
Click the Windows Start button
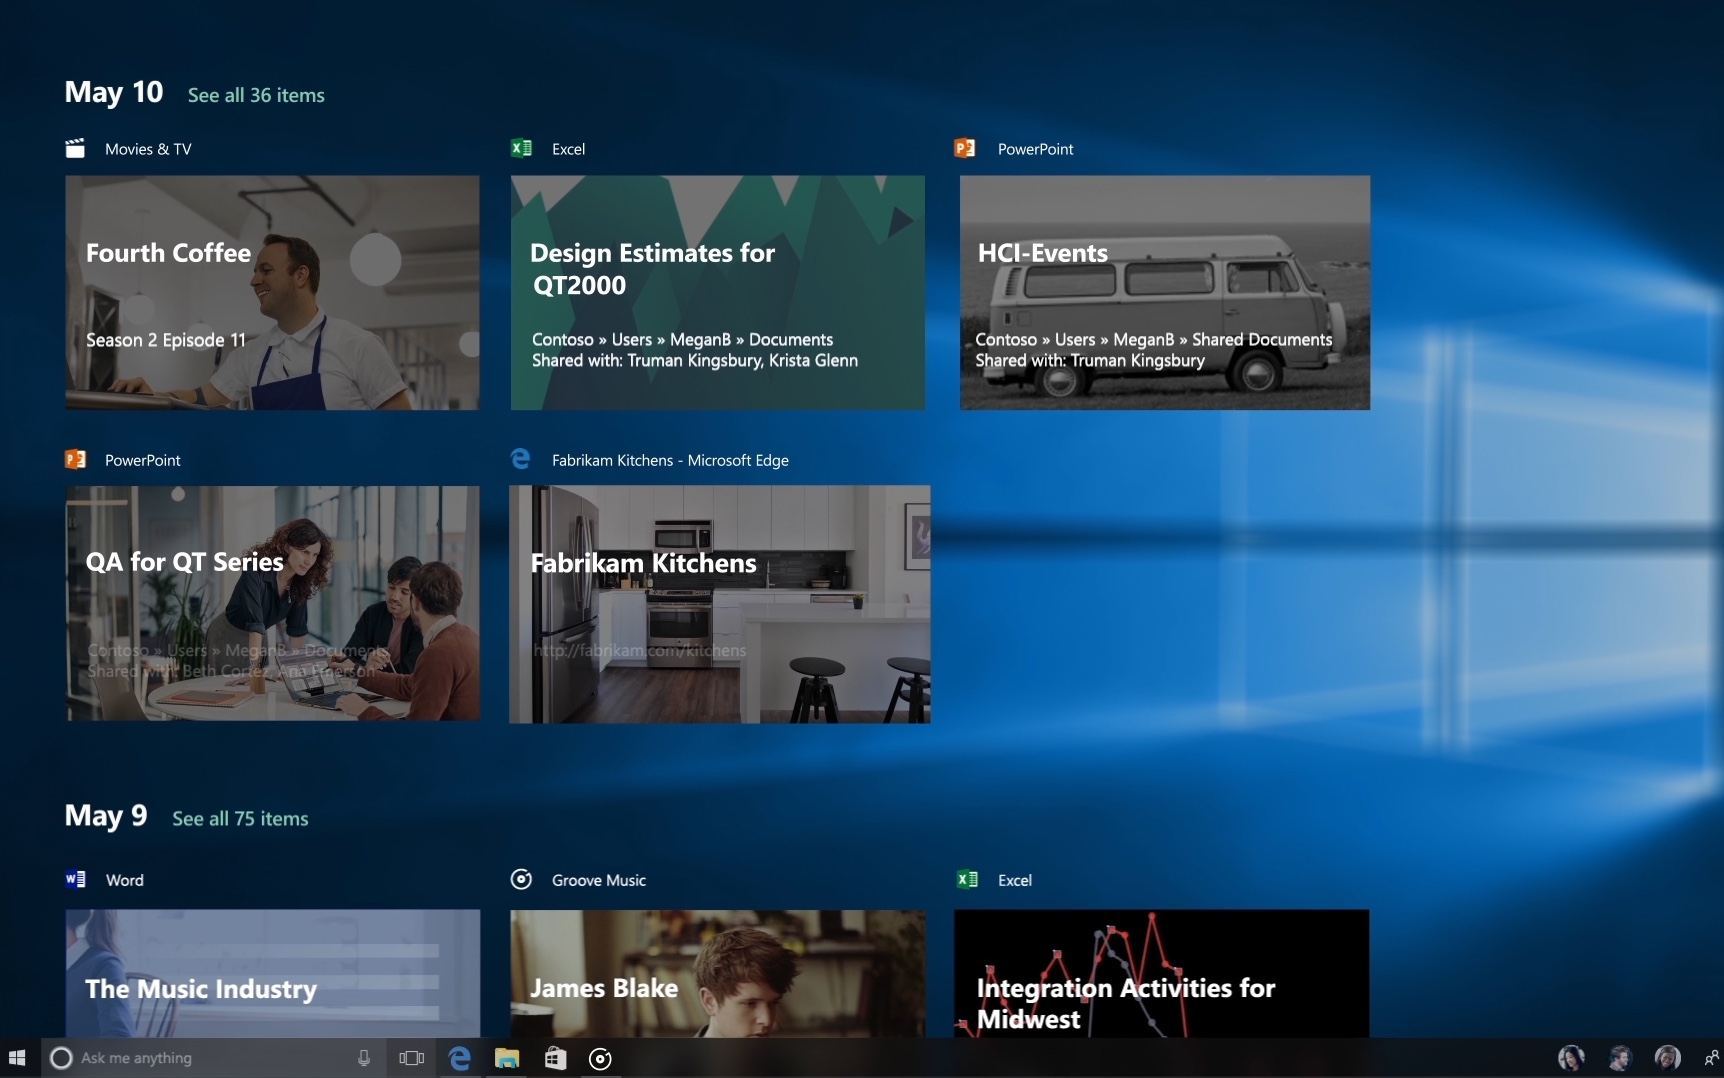point(17,1058)
